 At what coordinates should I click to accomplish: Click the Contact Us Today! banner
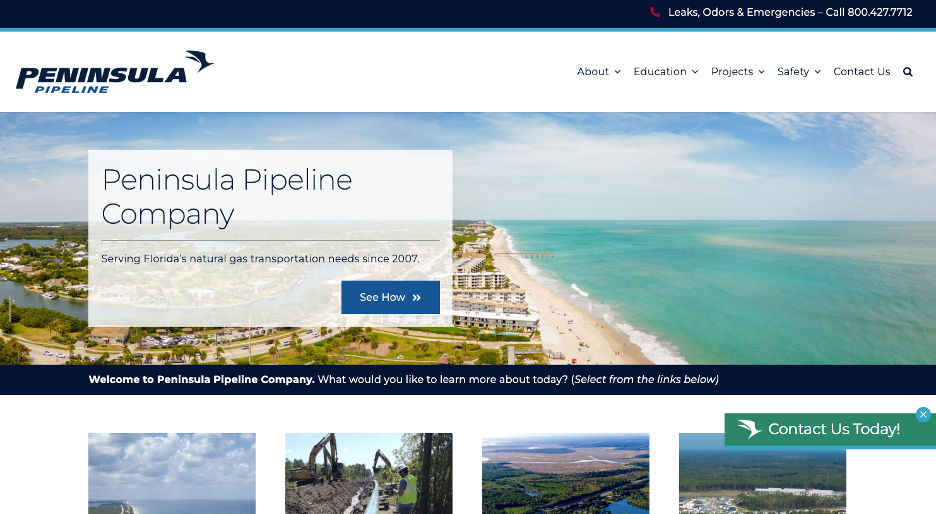[830, 429]
